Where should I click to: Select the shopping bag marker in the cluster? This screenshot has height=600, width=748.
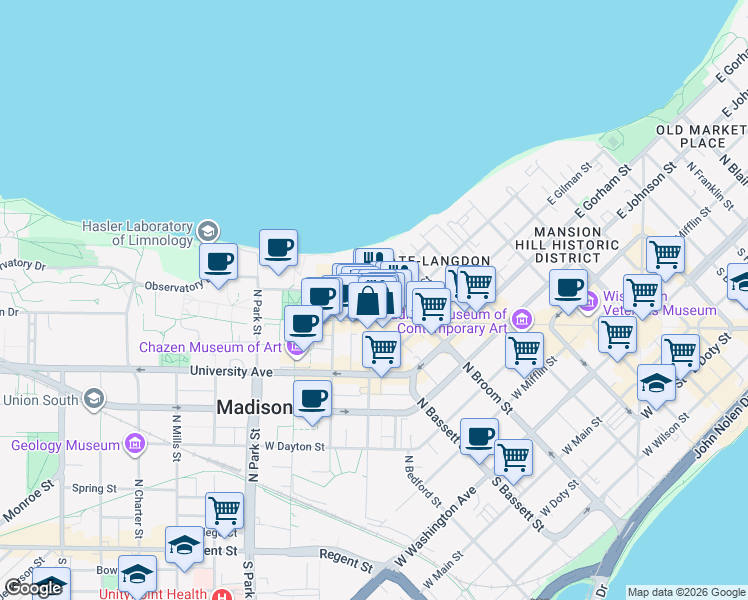pyautogui.click(x=368, y=300)
